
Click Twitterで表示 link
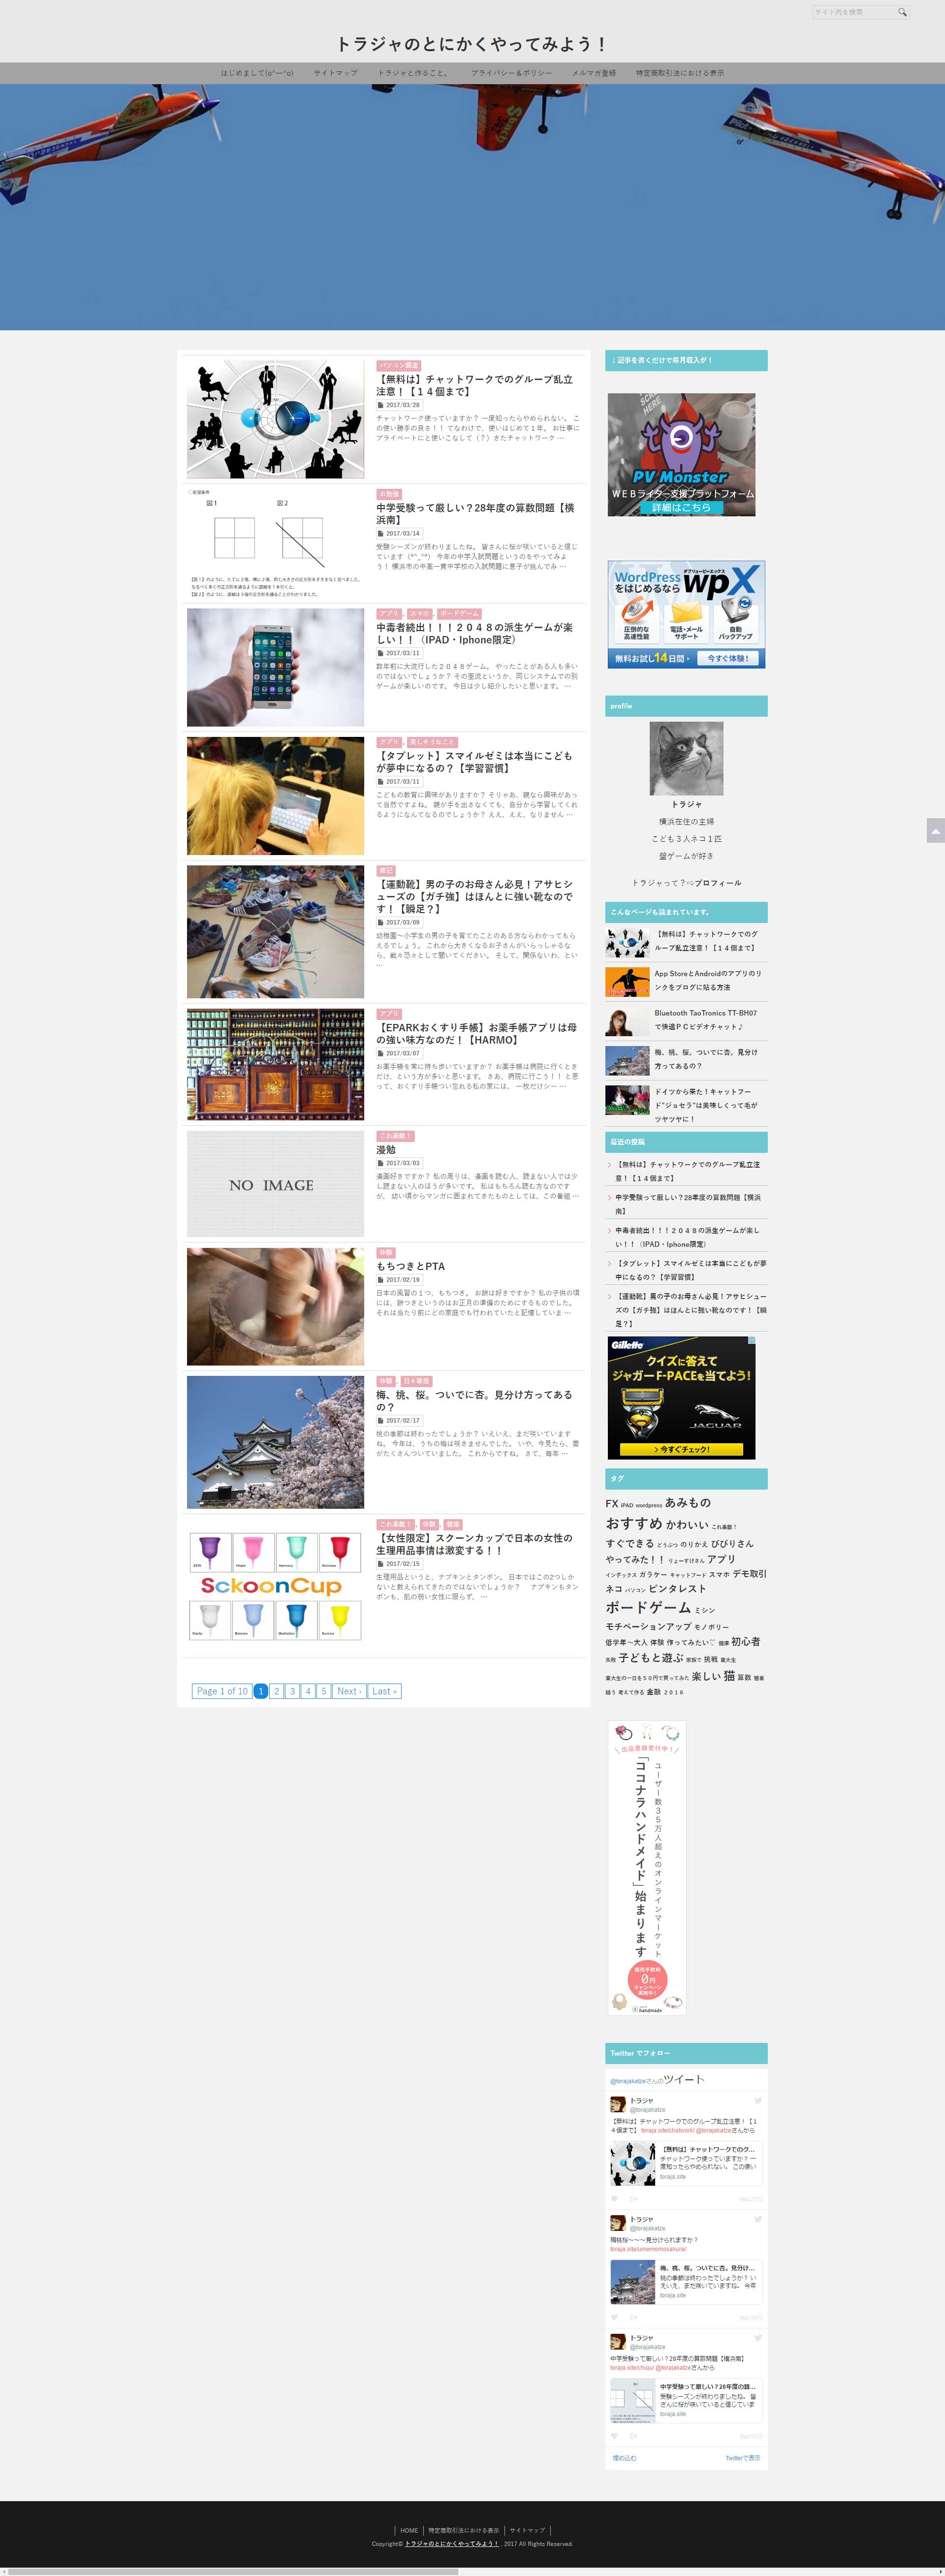(742, 2458)
